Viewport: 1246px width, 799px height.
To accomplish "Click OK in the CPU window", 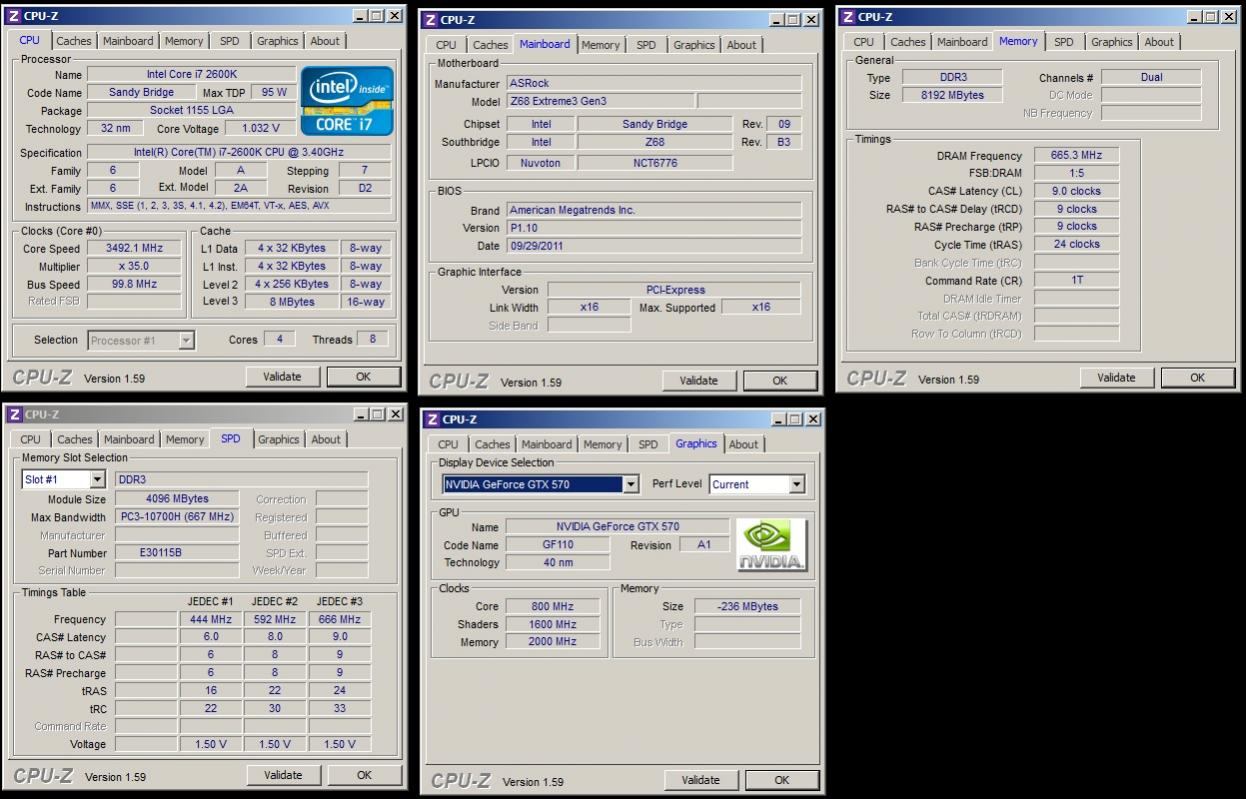I will 364,377.
